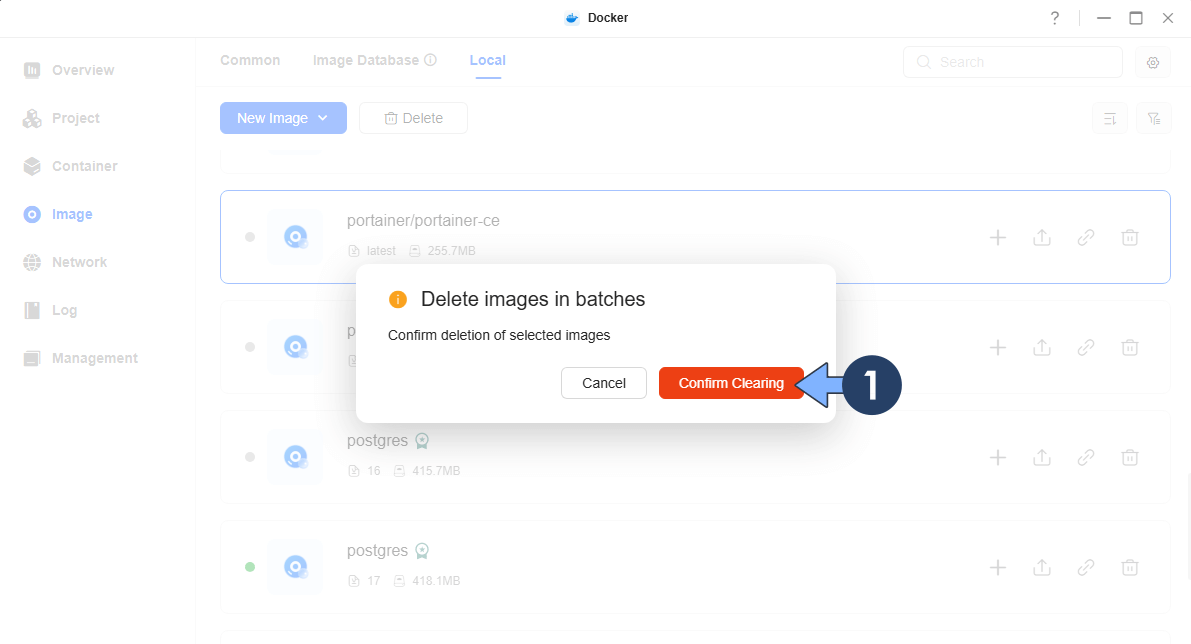
Task: Export portainer-ce image via upload icon
Action: pos(1042,238)
